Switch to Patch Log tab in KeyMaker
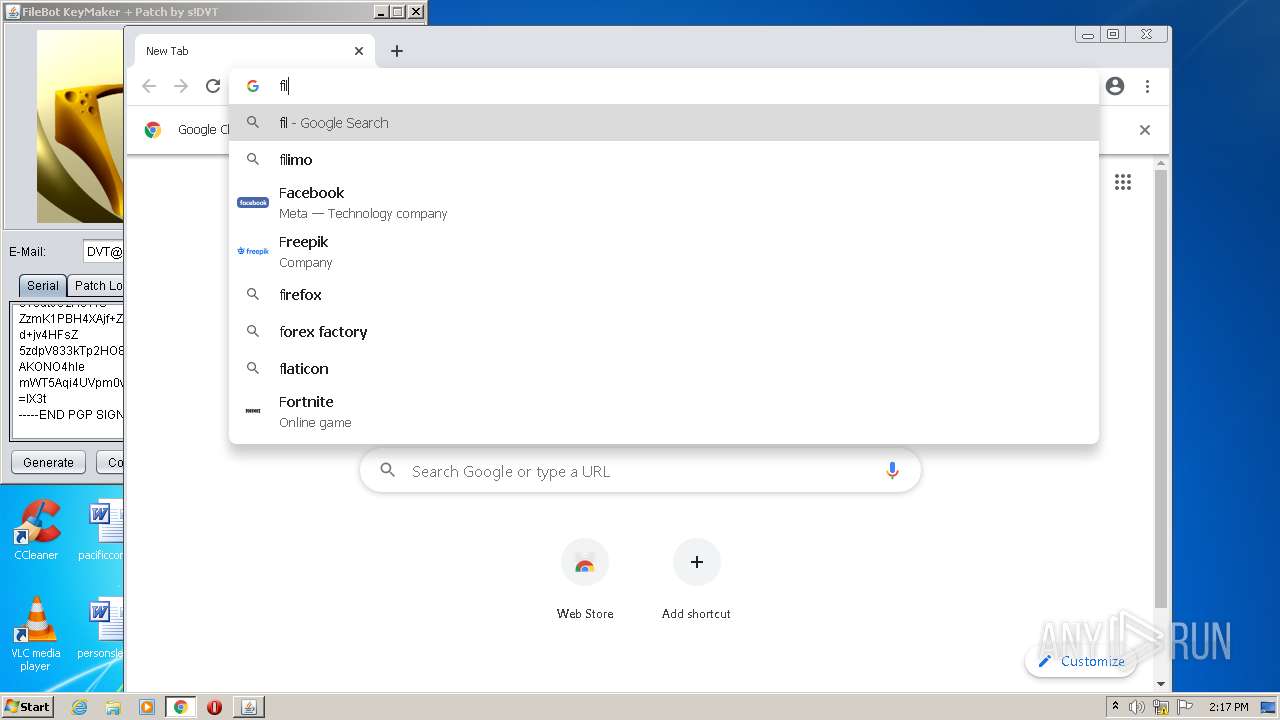The image size is (1280, 720). (97, 285)
